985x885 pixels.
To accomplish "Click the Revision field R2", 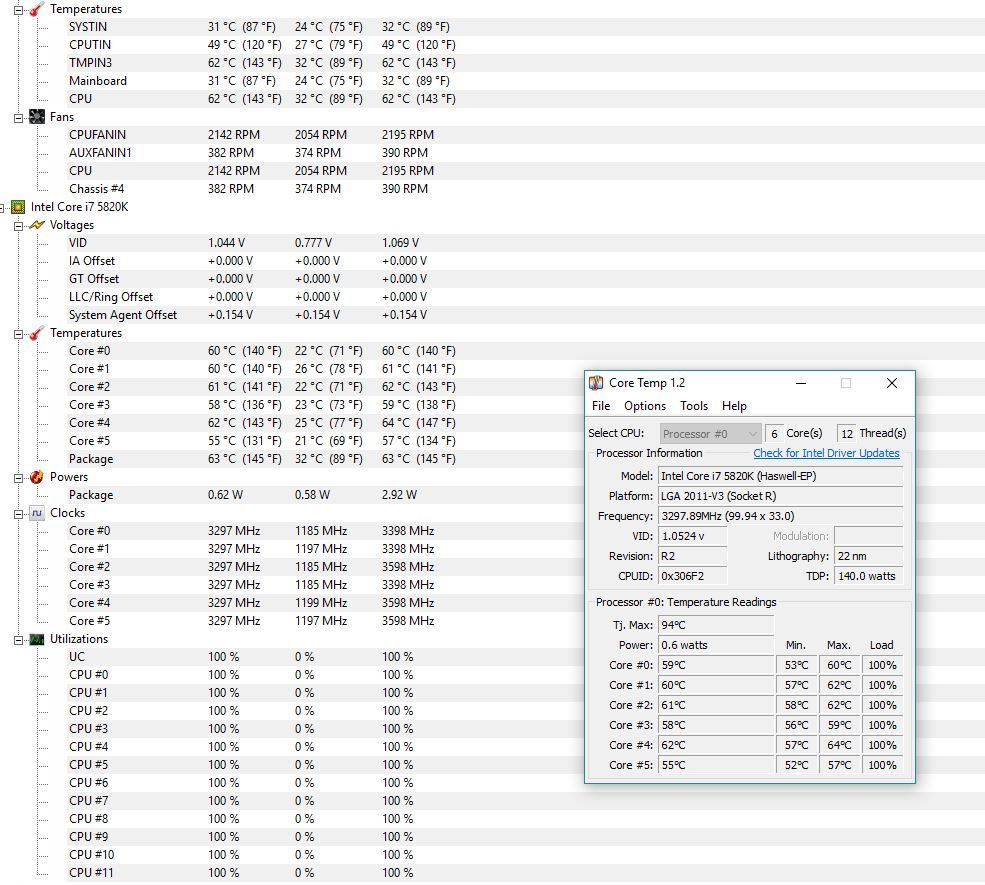I will 692,556.
